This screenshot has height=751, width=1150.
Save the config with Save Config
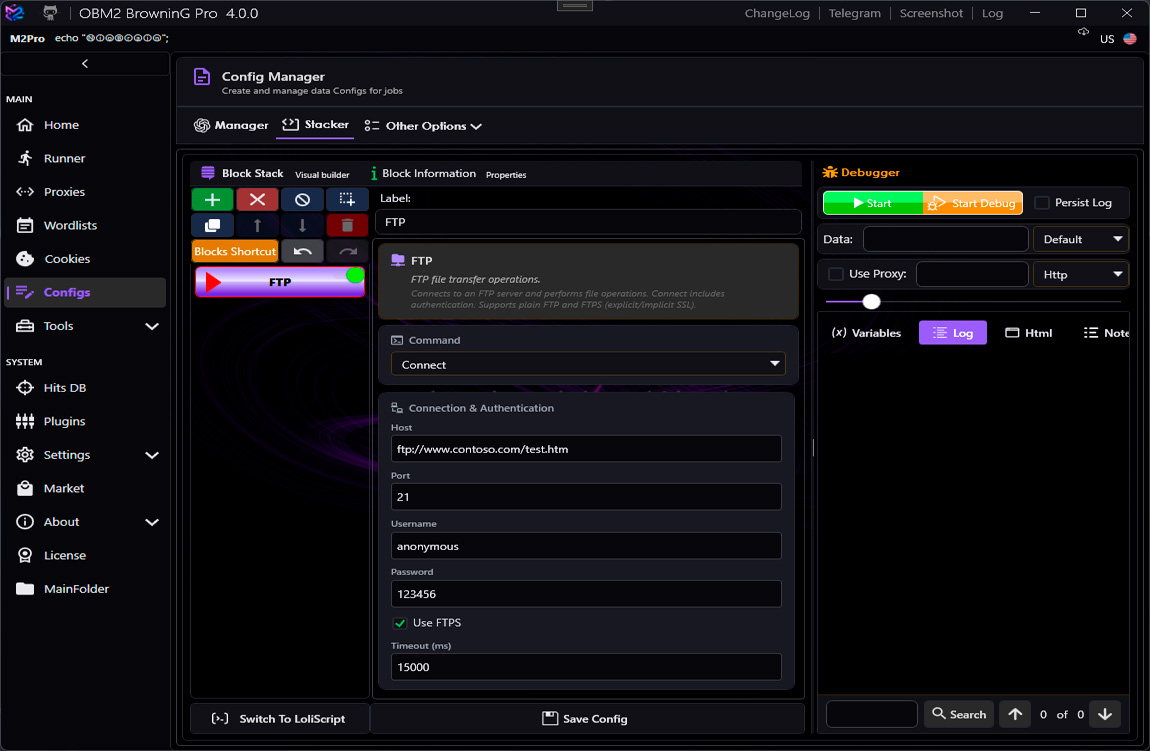click(585, 719)
